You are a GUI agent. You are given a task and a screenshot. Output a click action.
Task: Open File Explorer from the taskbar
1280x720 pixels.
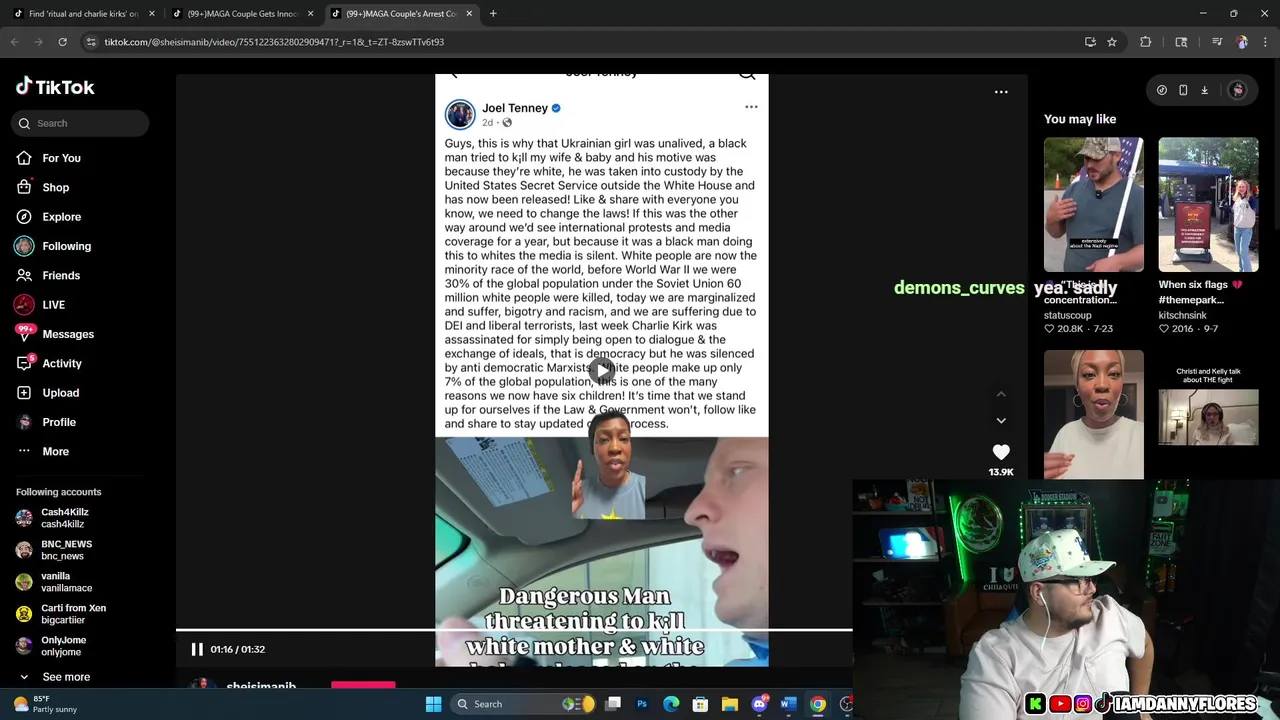point(730,704)
